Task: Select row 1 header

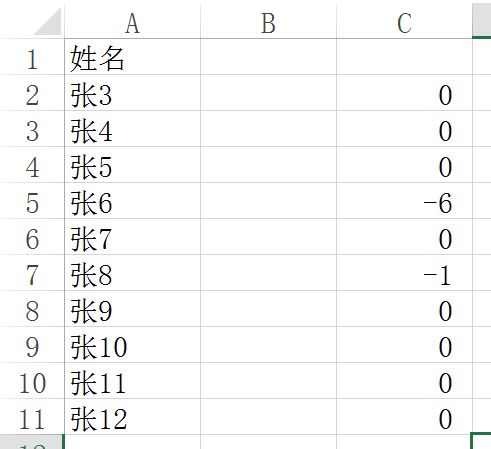Action: pos(32,57)
